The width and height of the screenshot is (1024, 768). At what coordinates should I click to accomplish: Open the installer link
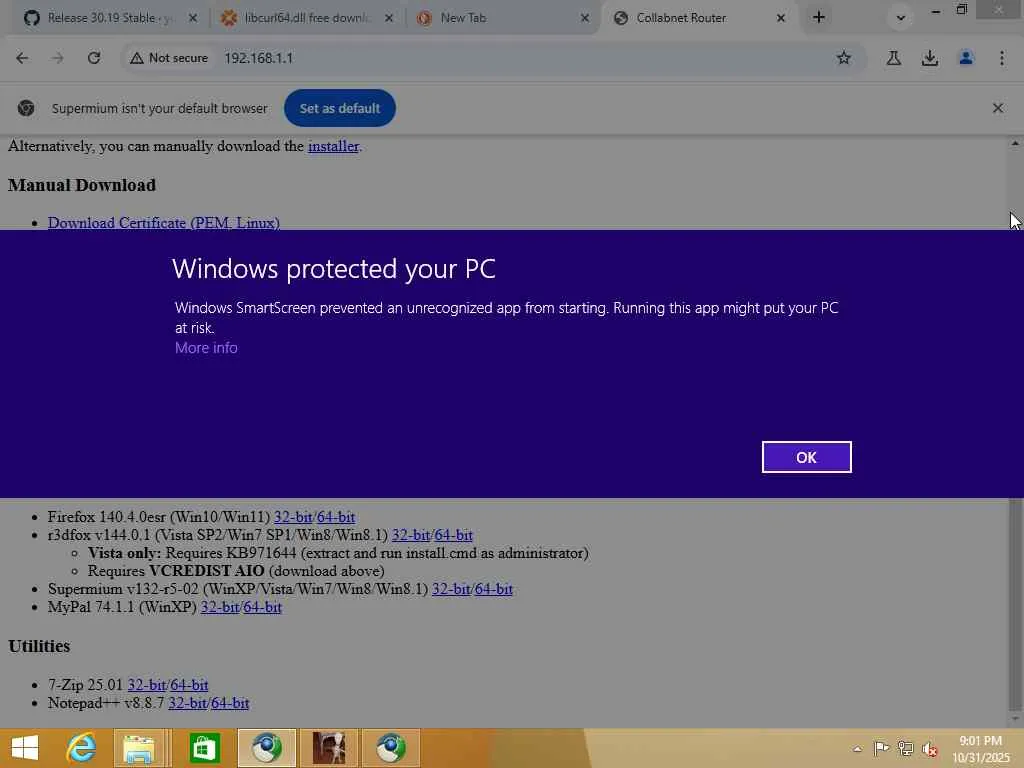[333, 146]
